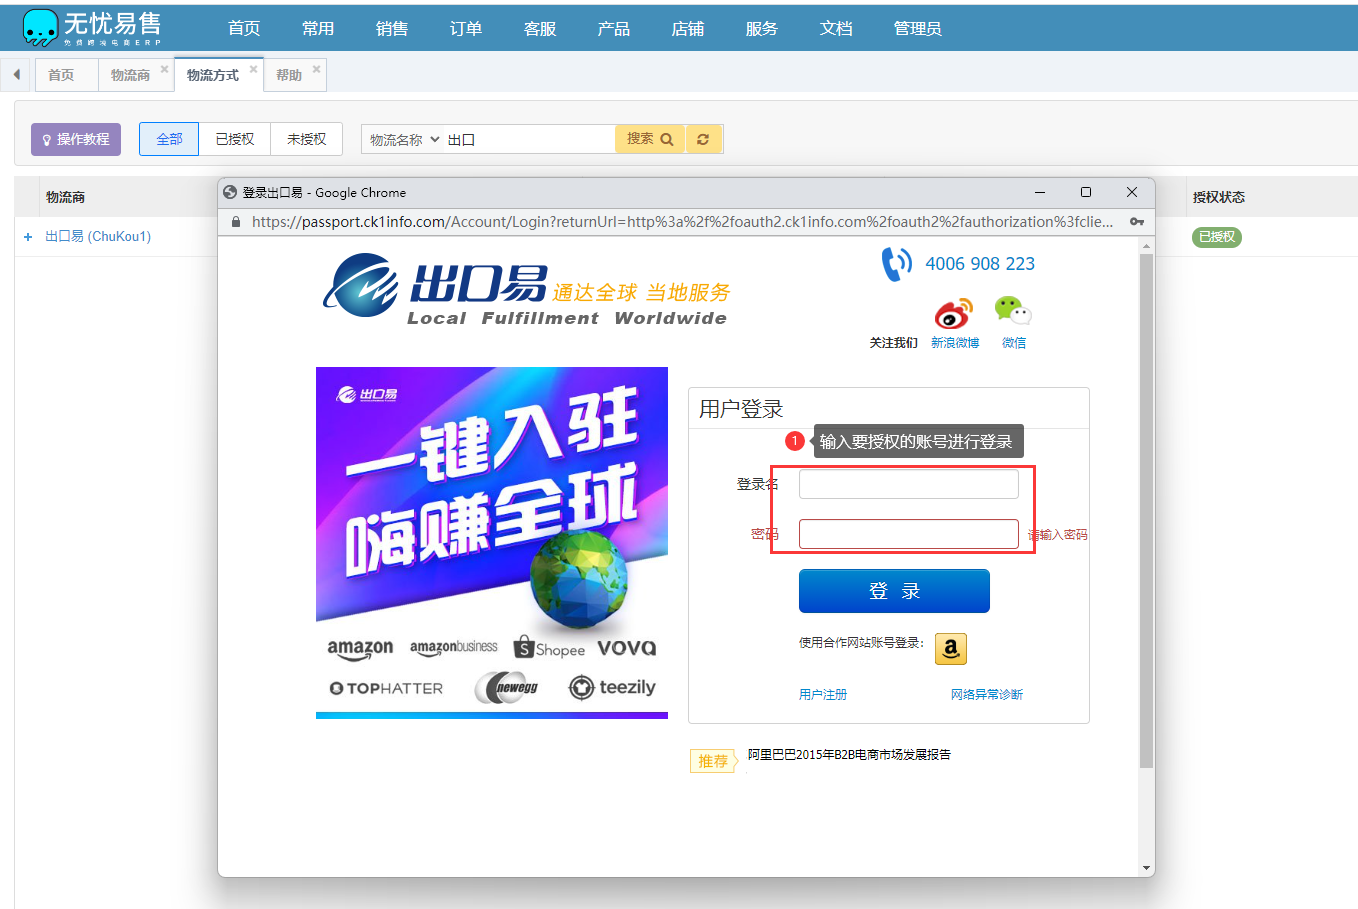The width and height of the screenshot is (1358, 909).
Task: Click the 登录名 input field
Action: (909, 484)
